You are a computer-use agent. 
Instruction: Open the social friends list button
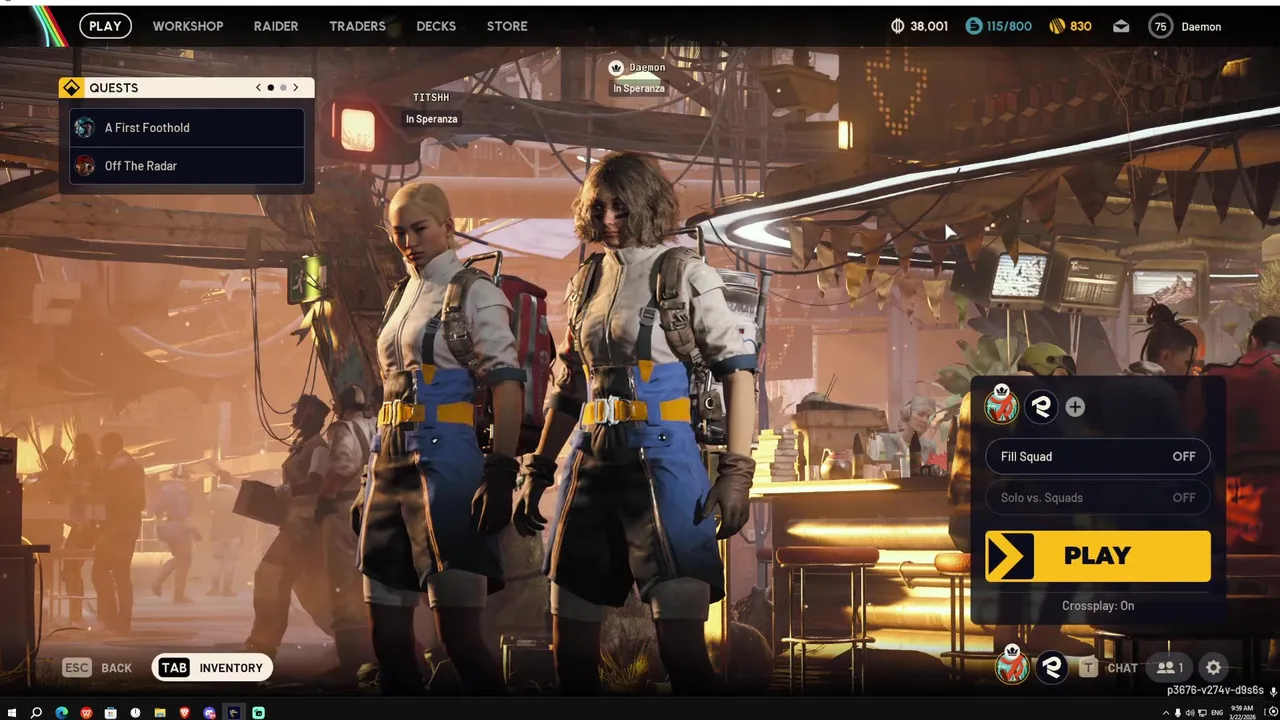tap(1169, 668)
